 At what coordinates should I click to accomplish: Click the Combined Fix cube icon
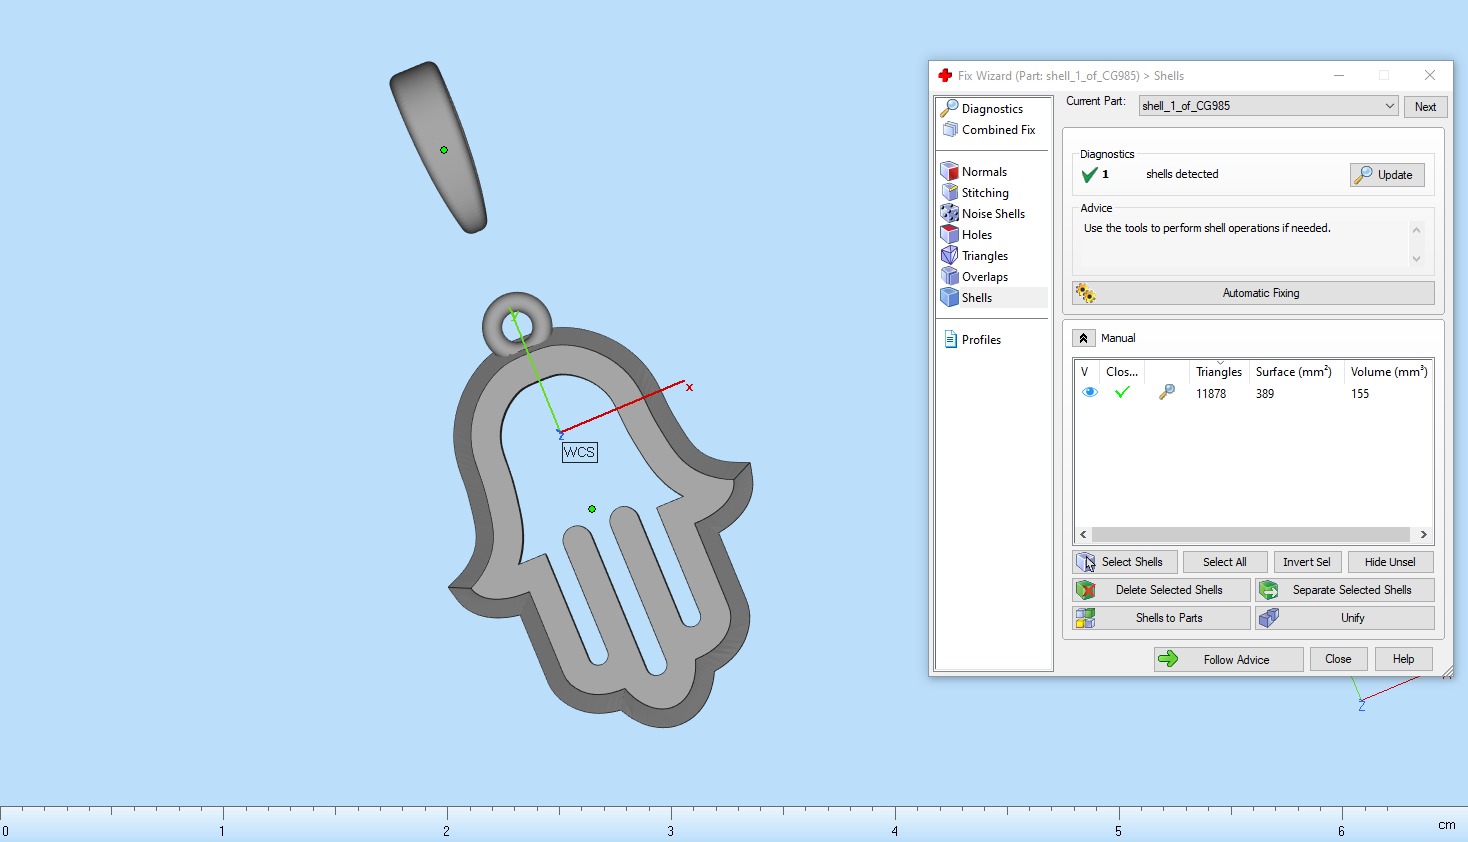pyautogui.click(x=950, y=130)
